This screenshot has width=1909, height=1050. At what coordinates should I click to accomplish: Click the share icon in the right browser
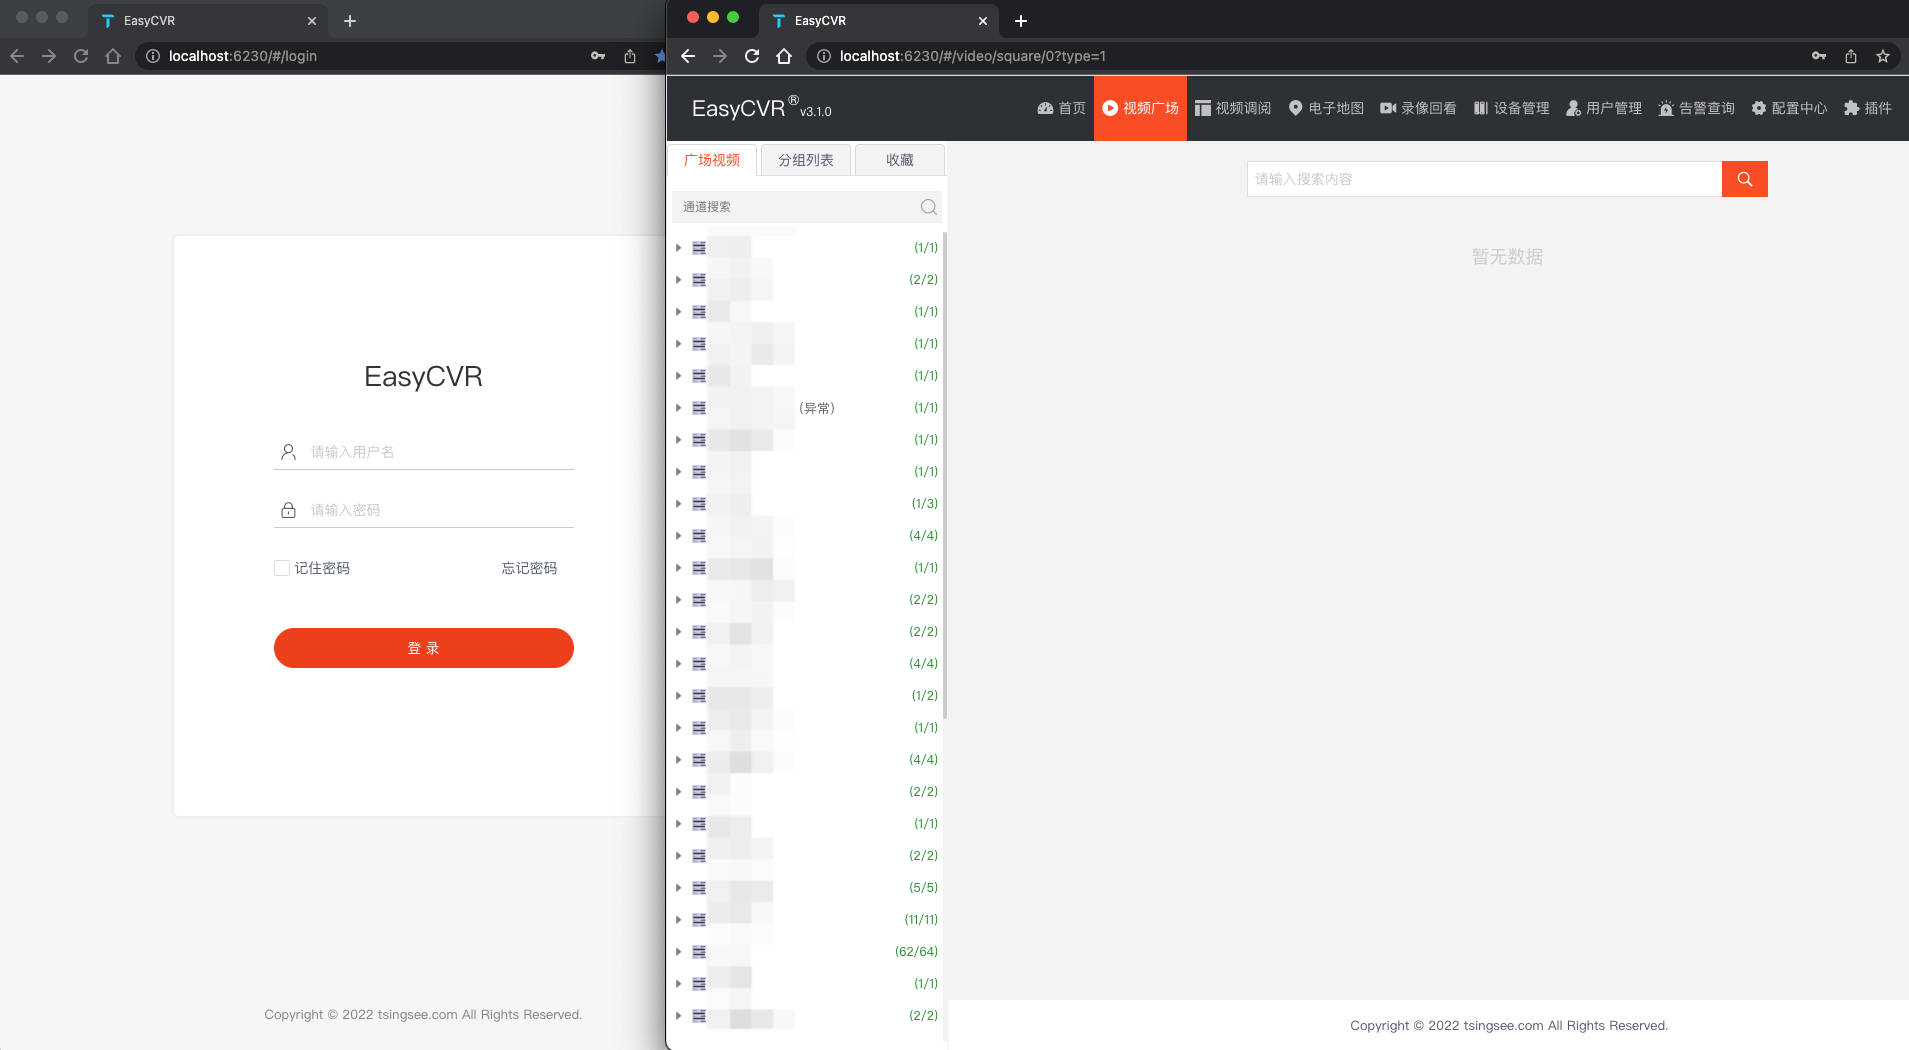tap(1851, 56)
